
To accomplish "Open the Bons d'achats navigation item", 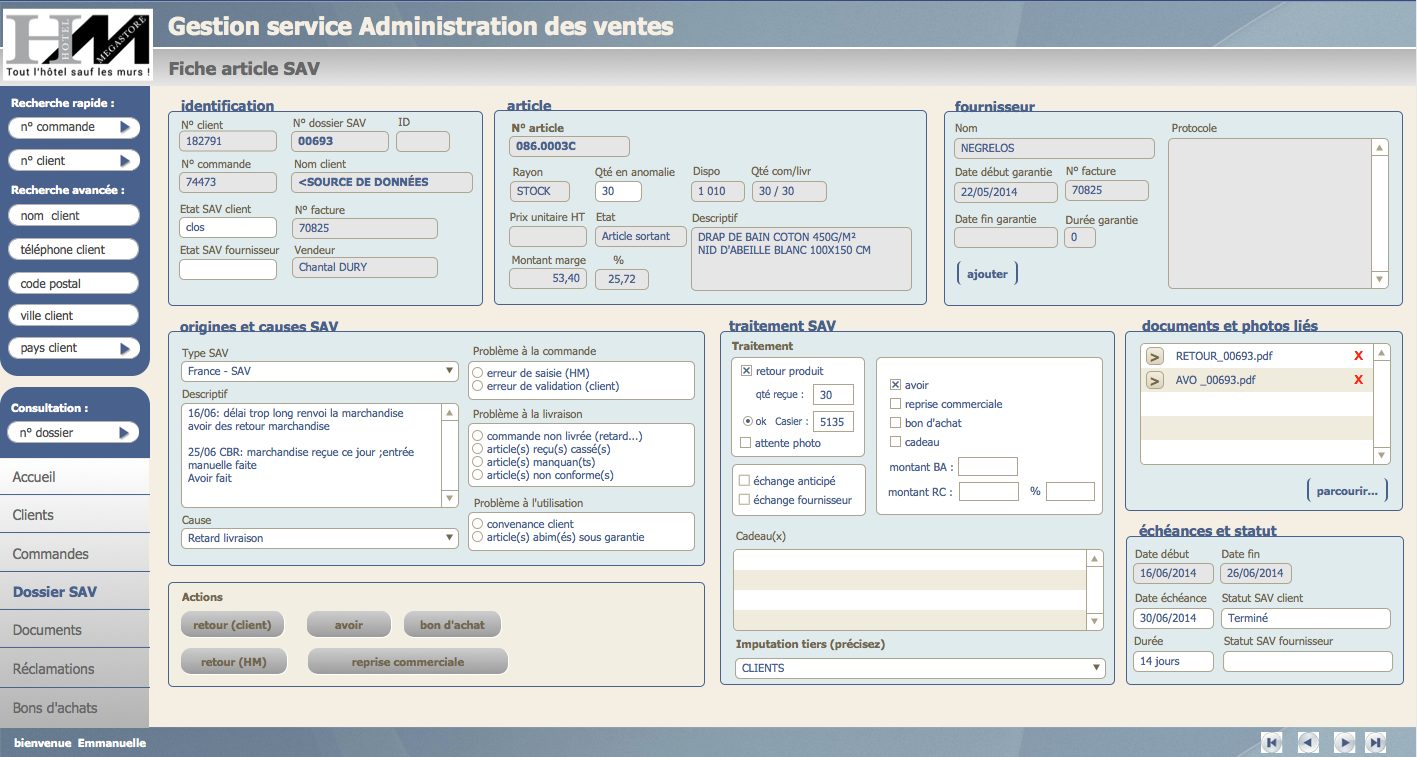I will tap(74, 708).
